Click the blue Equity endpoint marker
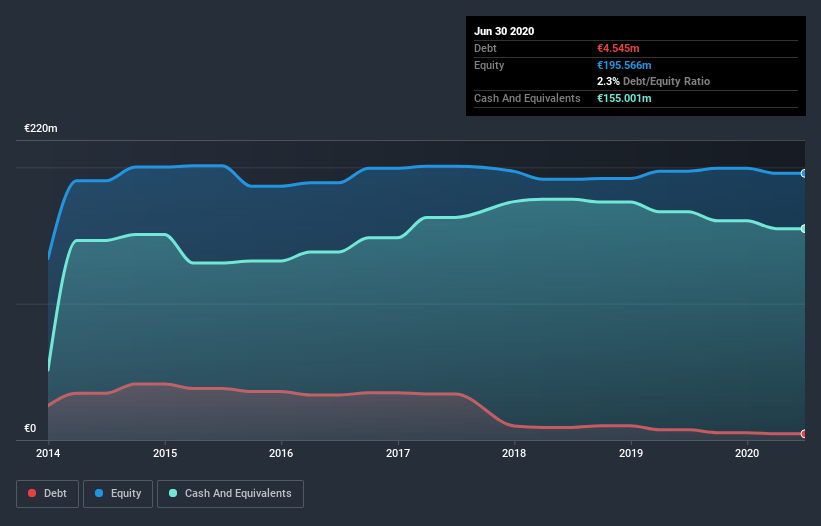Image resolution: width=821 pixels, height=526 pixels. [803, 173]
